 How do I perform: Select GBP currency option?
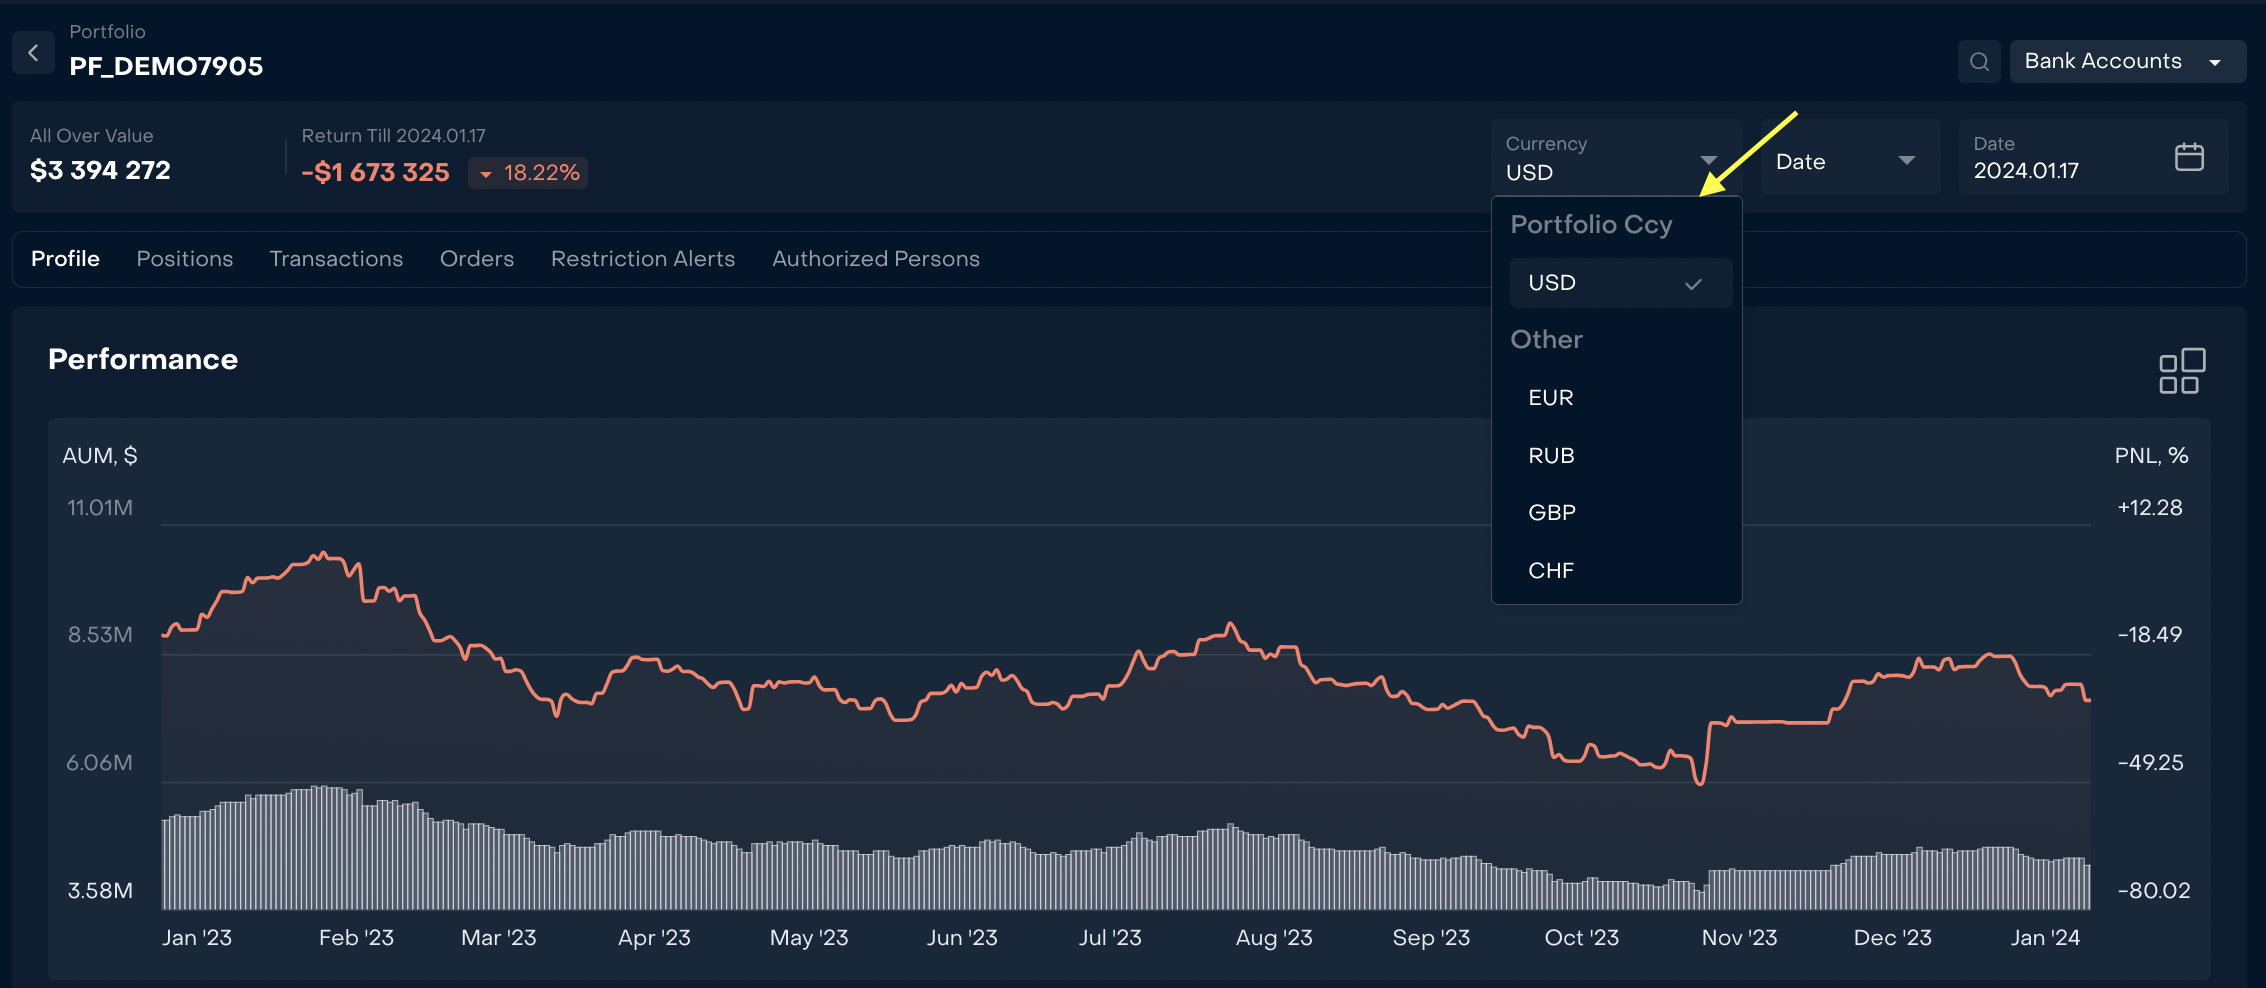pos(1551,513)
